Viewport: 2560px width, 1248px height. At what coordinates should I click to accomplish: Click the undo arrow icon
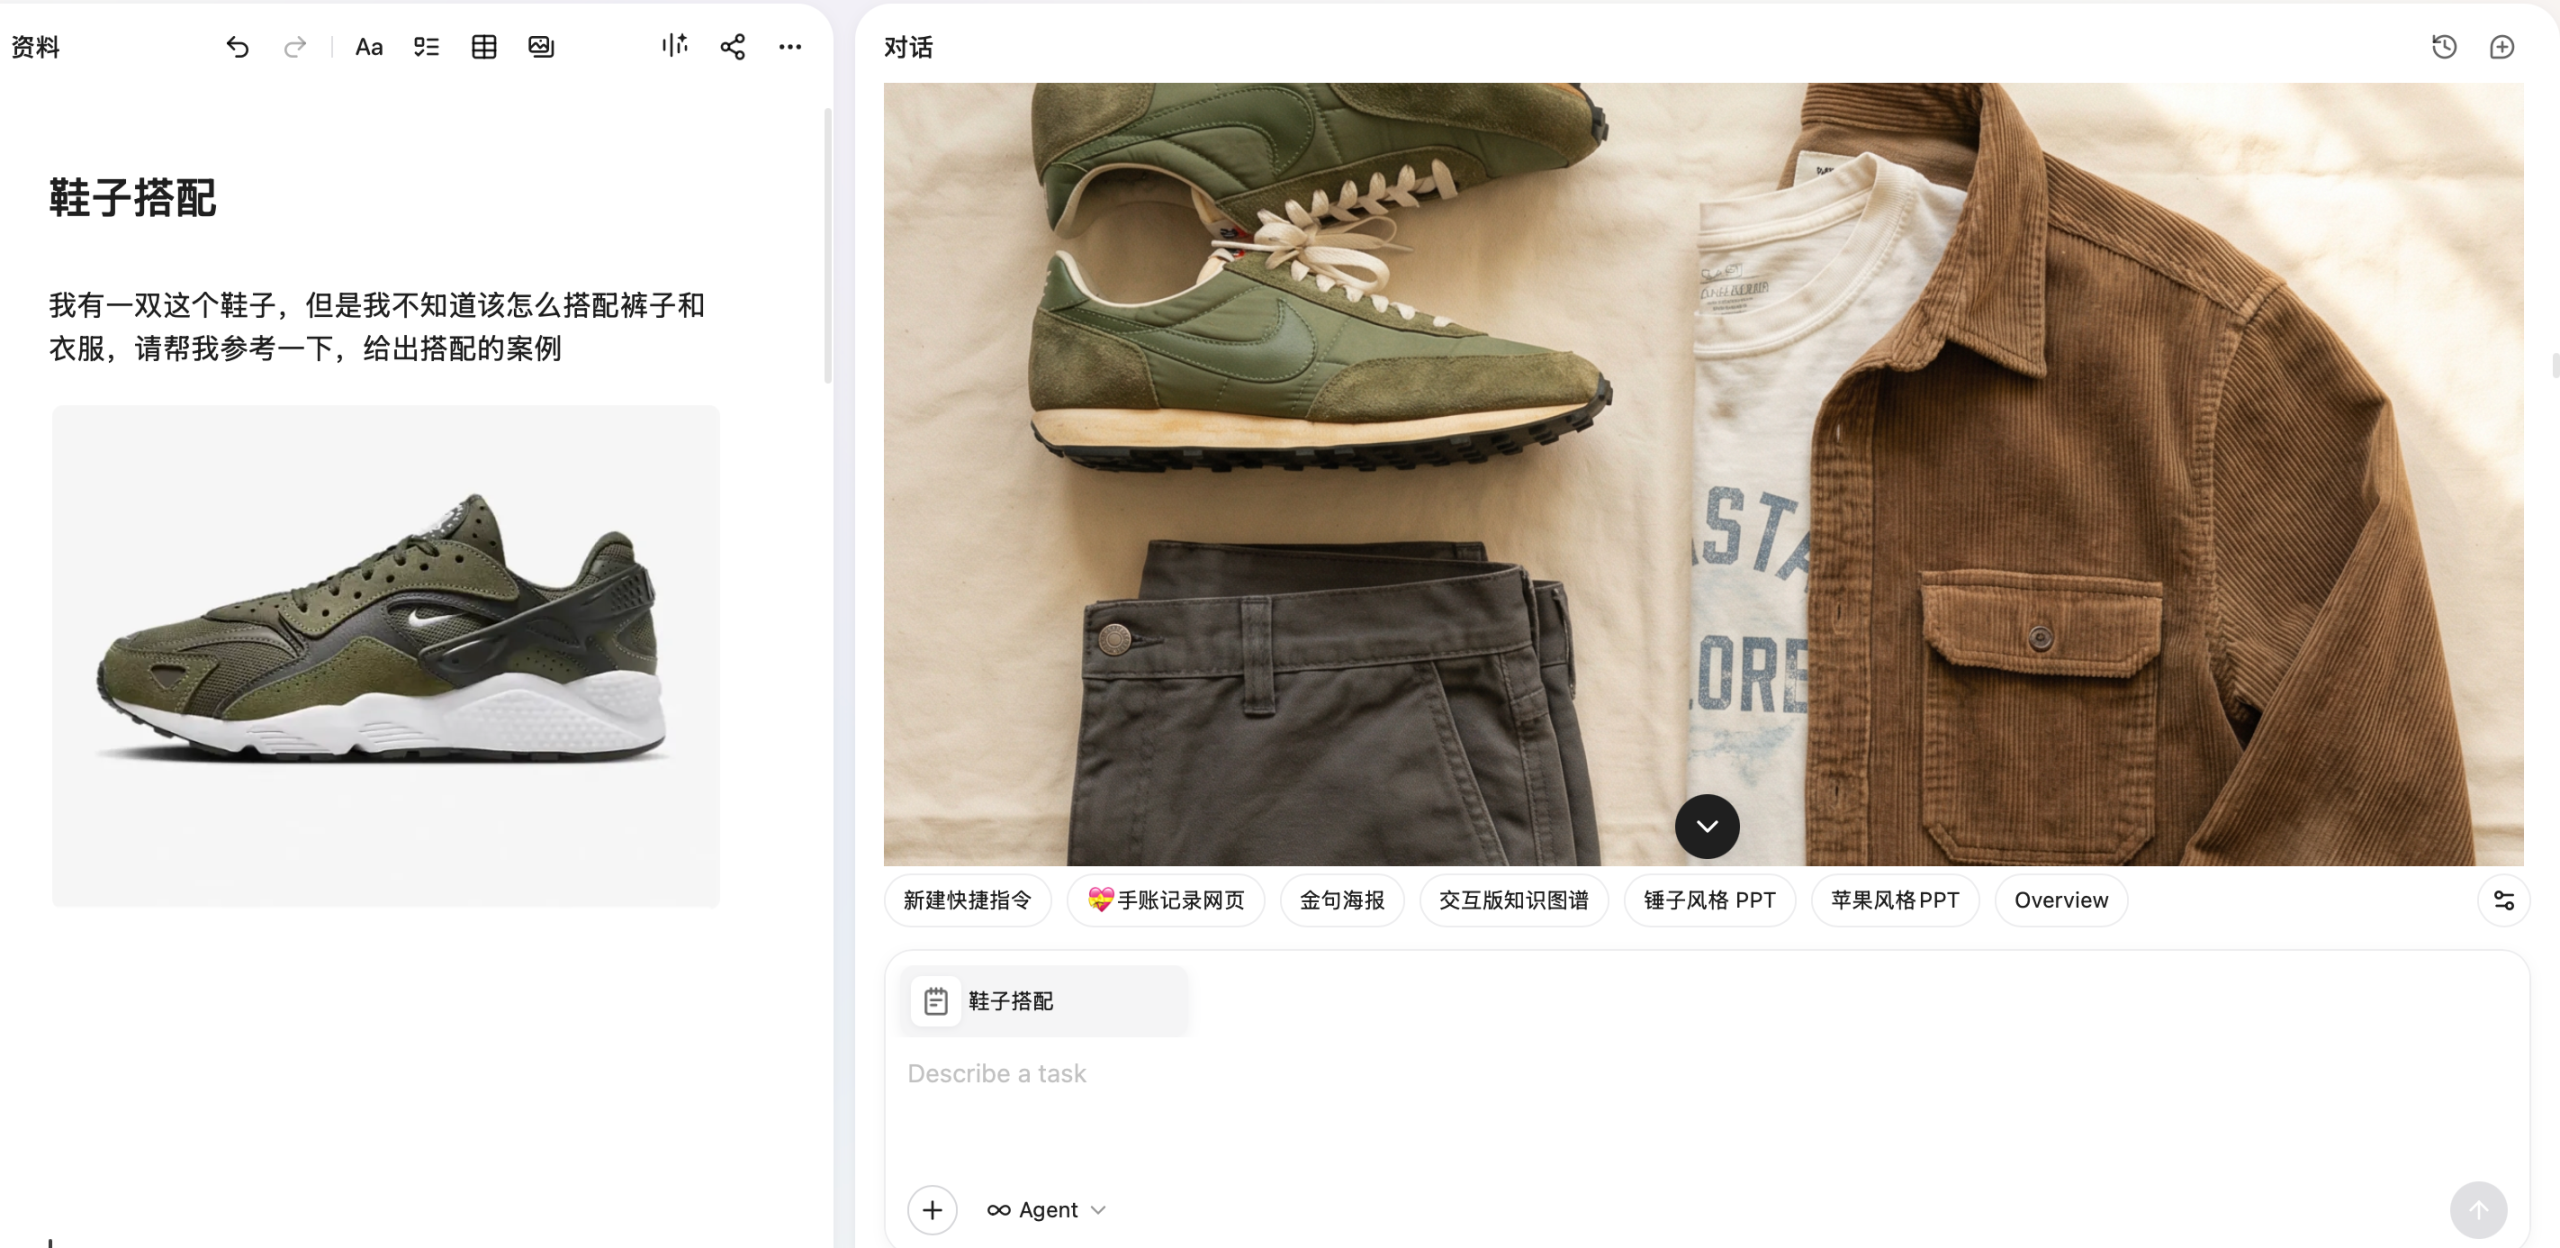click(x=237, y=47)
